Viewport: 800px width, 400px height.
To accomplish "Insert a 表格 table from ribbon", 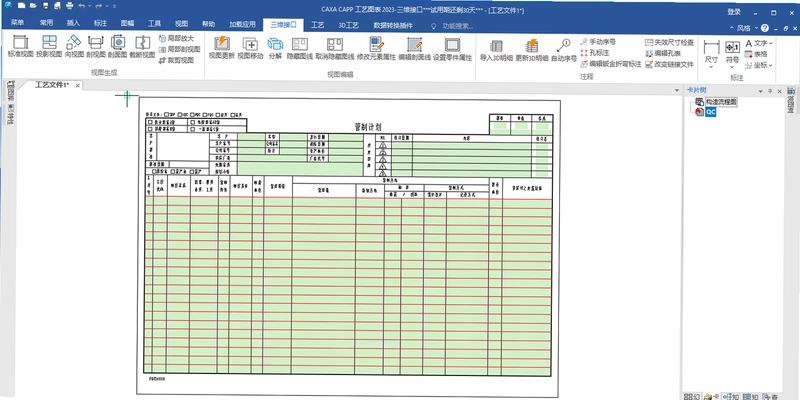I will [x=756, y=54].
